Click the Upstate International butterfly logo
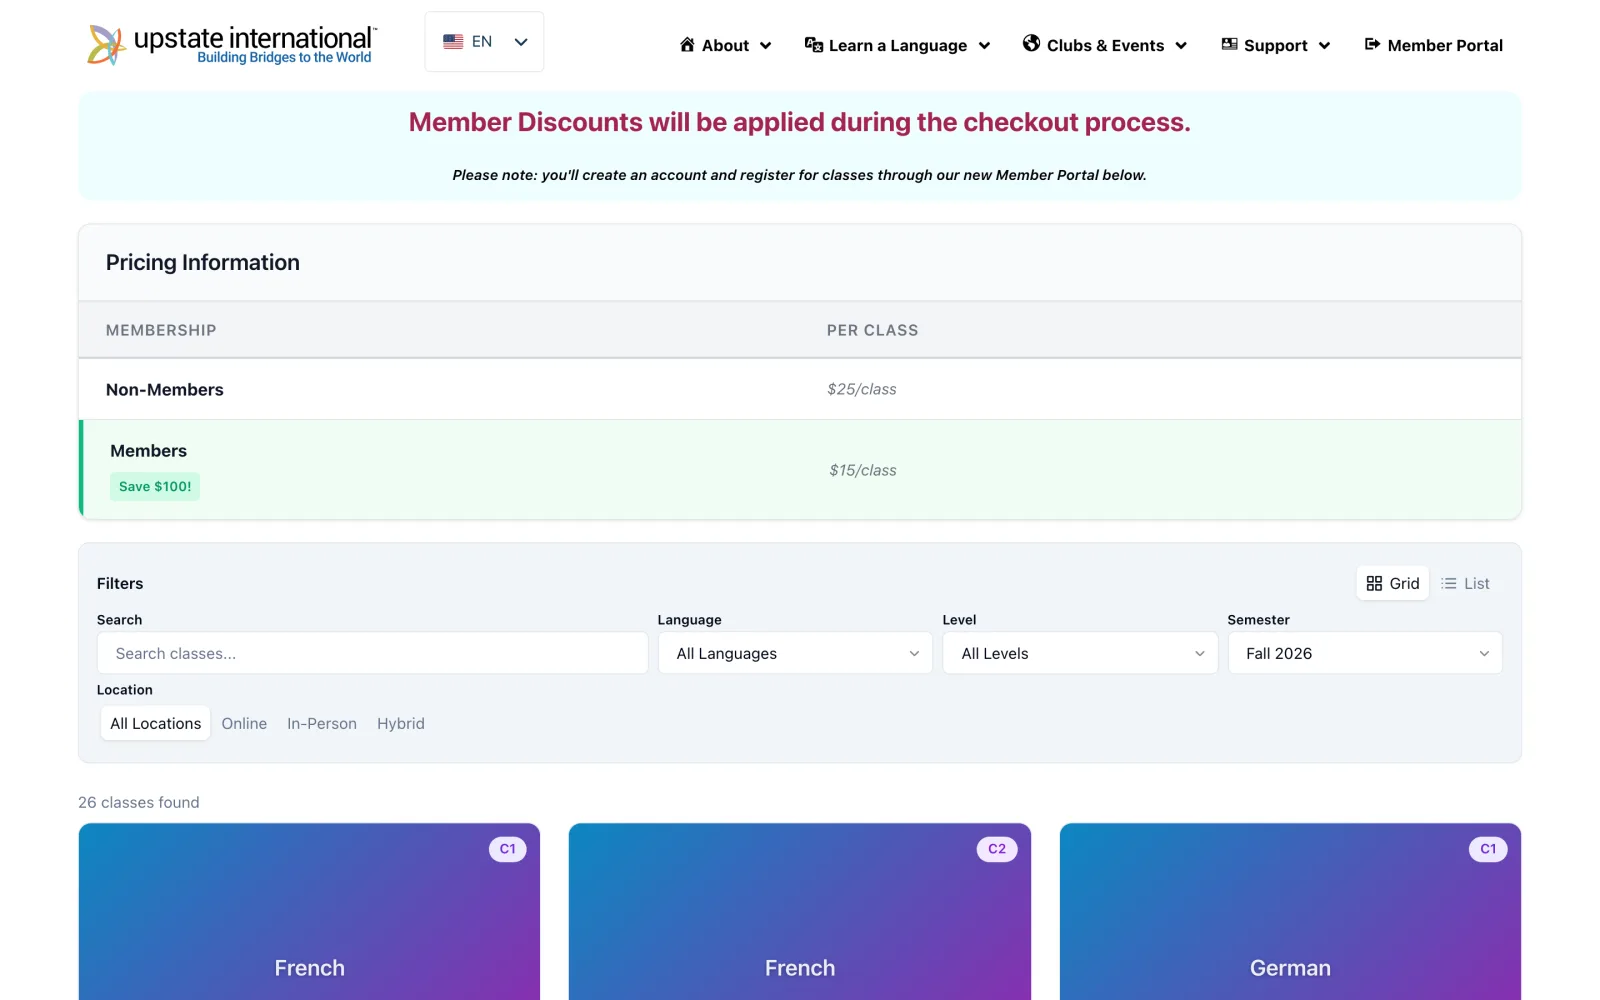This screenshot has height=1000, width=1600. 105,44
